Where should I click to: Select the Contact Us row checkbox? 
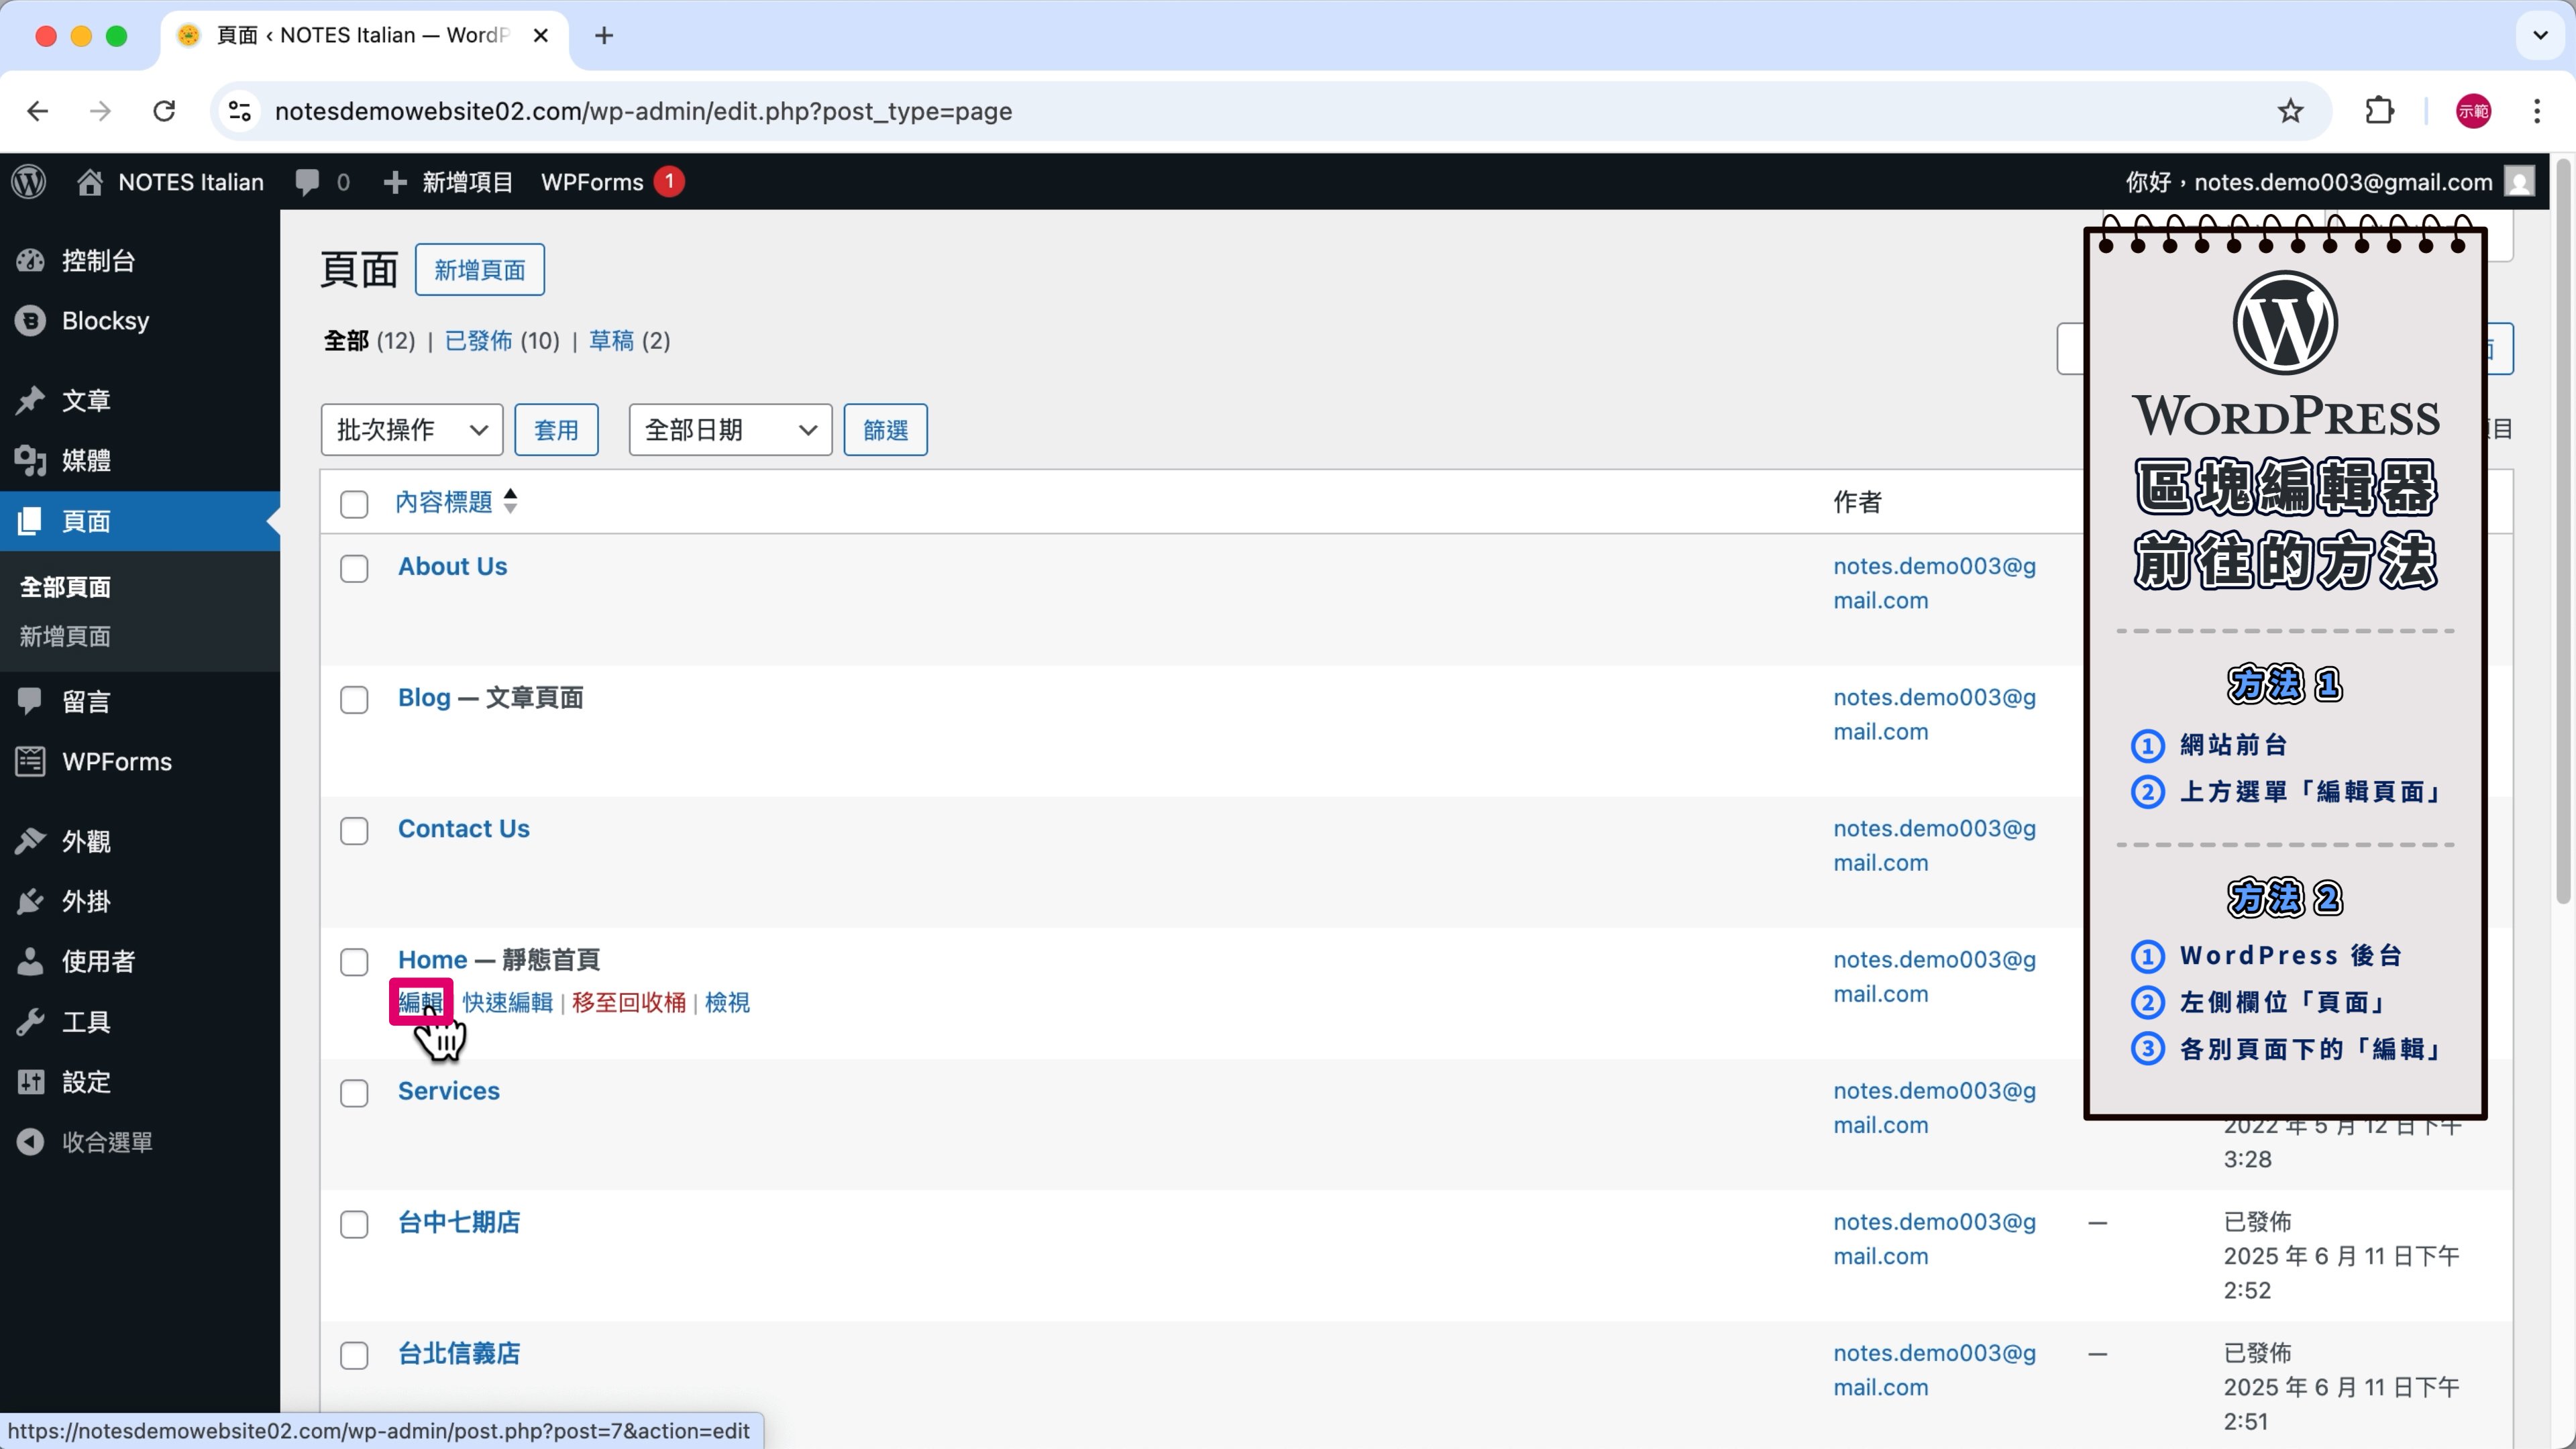pos(354,831)
